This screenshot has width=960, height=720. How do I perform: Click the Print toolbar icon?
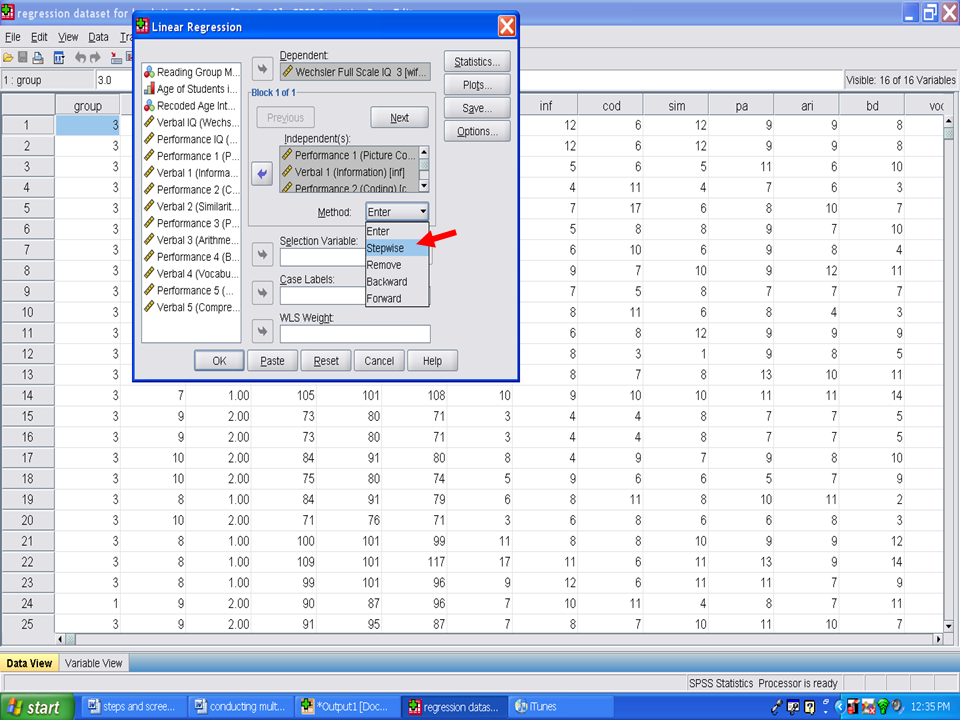click(38, 58)
